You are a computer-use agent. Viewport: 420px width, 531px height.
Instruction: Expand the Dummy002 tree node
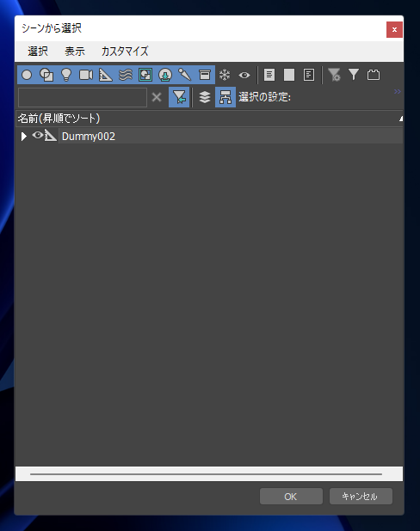tap(23, 136)
